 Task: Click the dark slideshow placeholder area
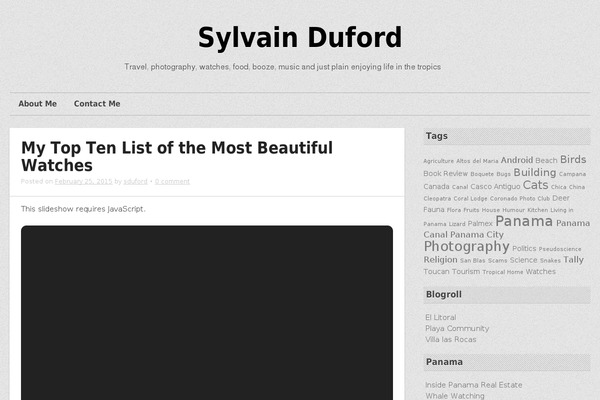[207, 313]
